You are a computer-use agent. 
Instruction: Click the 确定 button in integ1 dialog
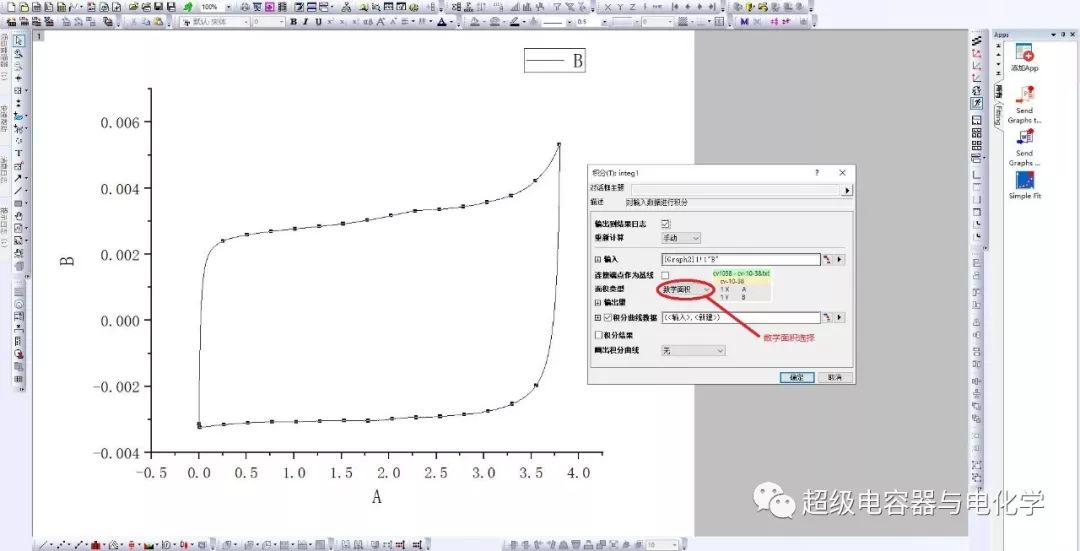(797, 377)
